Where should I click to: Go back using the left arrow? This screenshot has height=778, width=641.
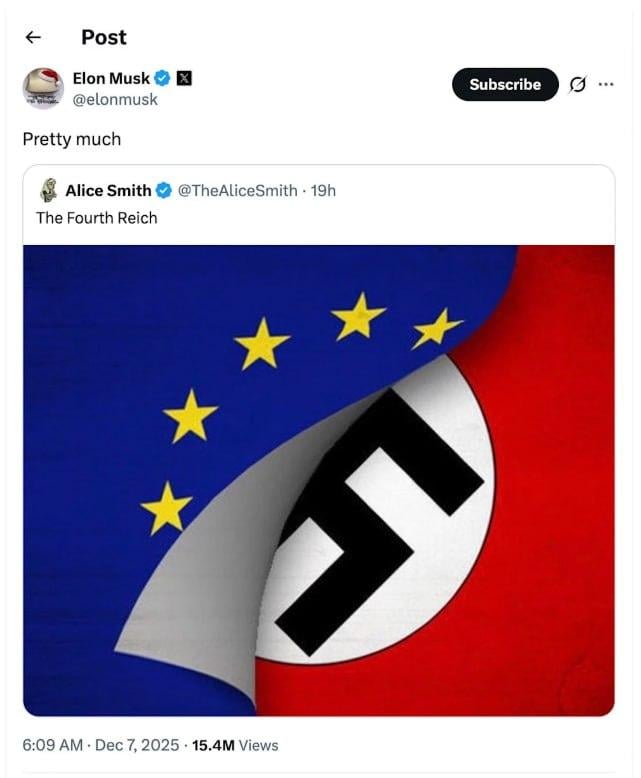[33, 37]
